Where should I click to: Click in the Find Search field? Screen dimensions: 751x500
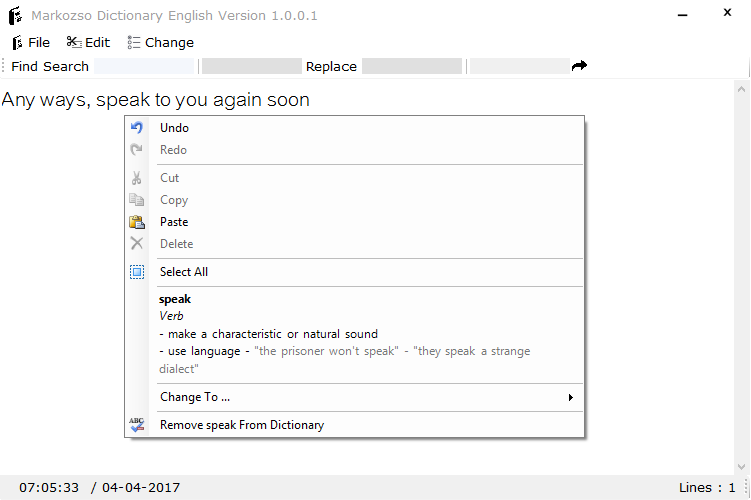coord(143,66)
